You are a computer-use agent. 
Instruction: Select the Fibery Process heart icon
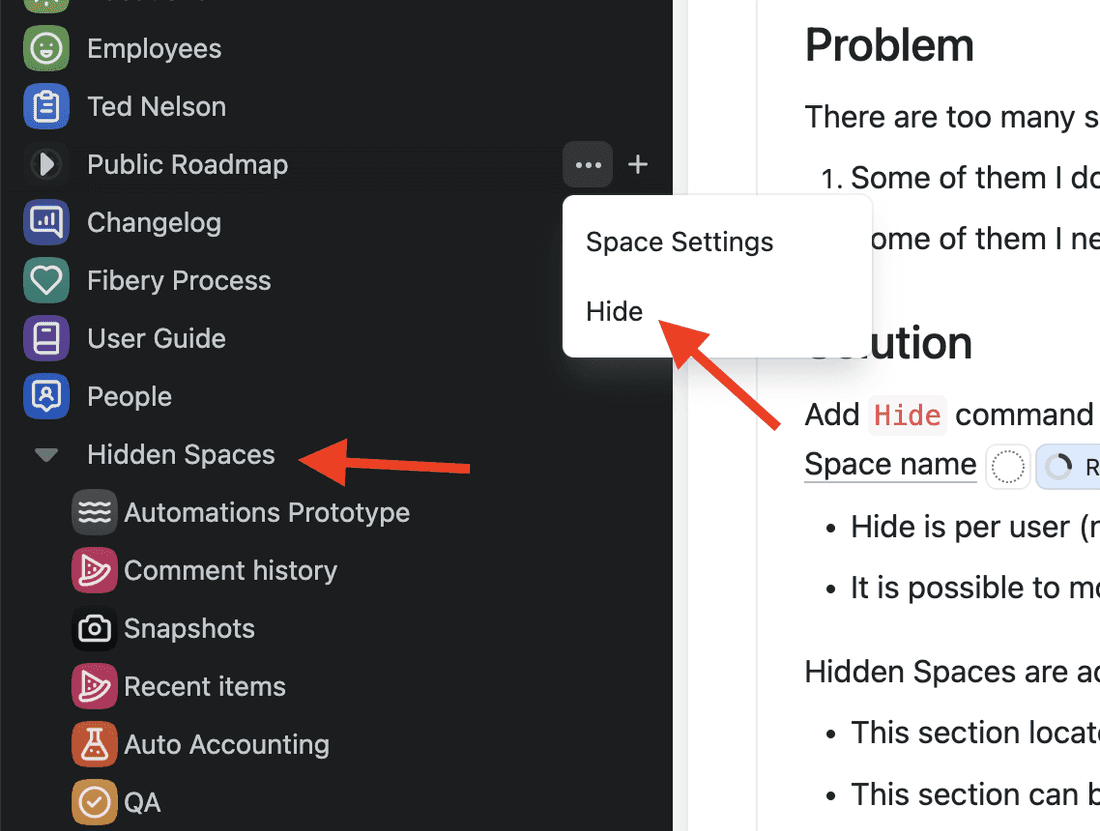(x=46, y=280)
